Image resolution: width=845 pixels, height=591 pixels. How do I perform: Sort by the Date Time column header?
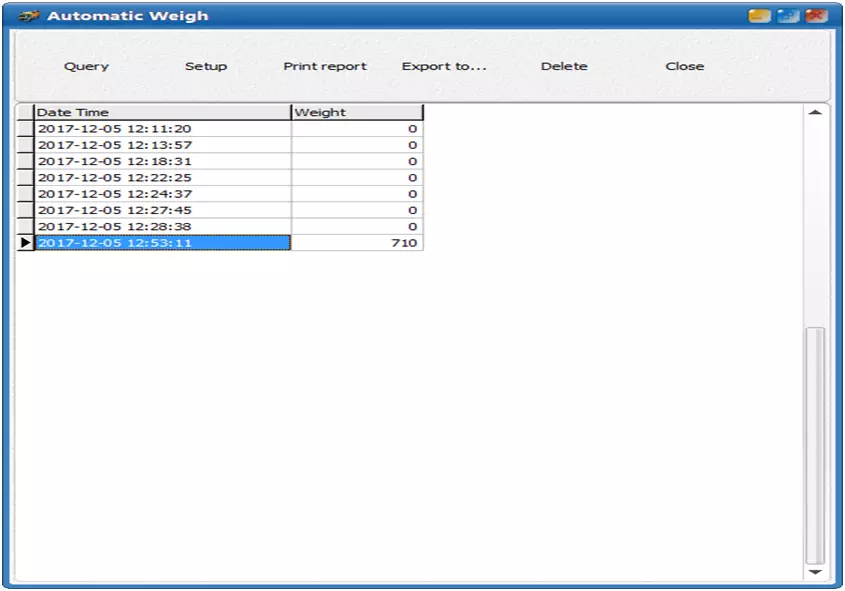tap(163, 112)
